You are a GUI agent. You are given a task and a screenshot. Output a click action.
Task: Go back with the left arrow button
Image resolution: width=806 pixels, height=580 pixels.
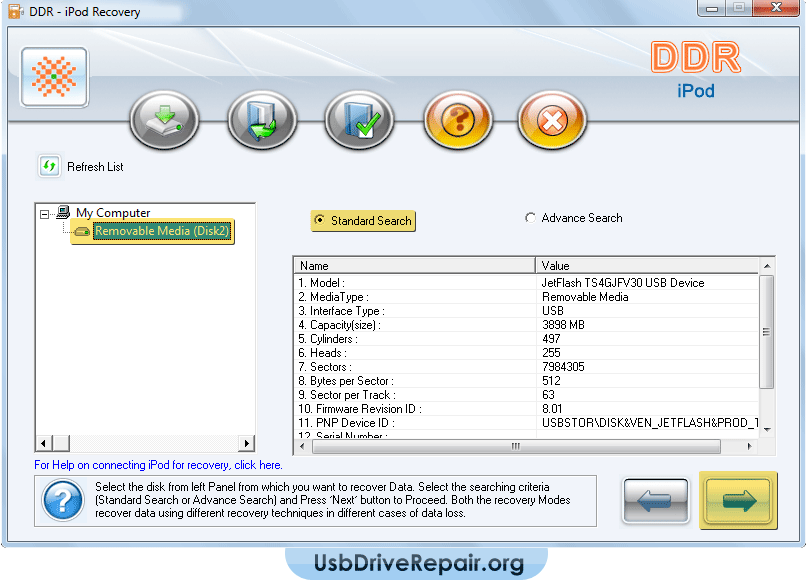(656, 501)
